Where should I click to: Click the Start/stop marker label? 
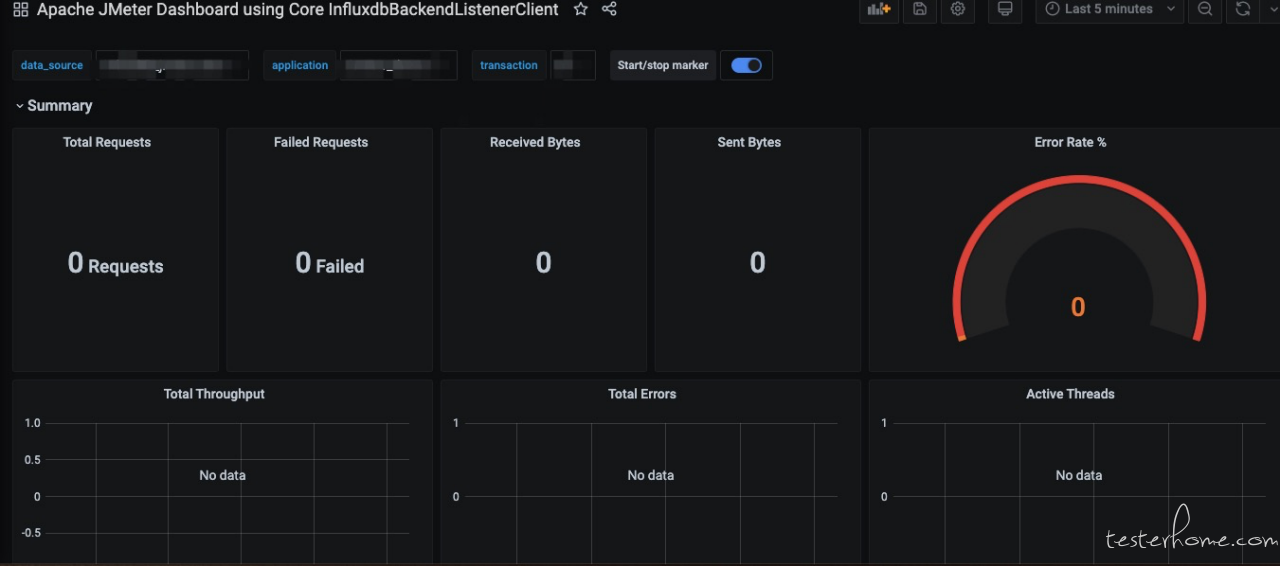pyautogui.click(x=663, y=65)
